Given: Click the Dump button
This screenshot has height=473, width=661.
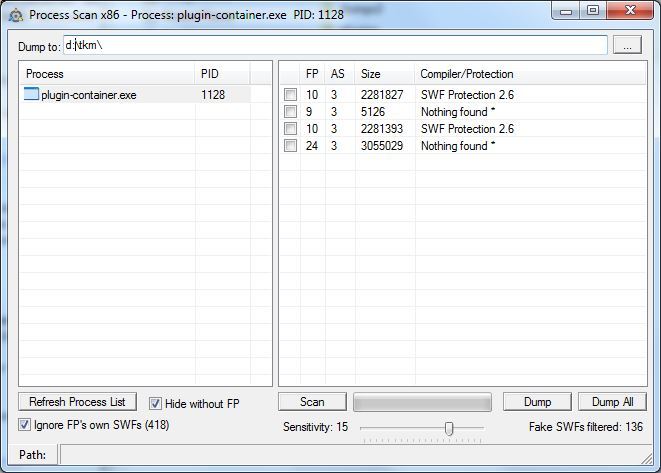Looking at the screenshot, I should click(537, 402).
